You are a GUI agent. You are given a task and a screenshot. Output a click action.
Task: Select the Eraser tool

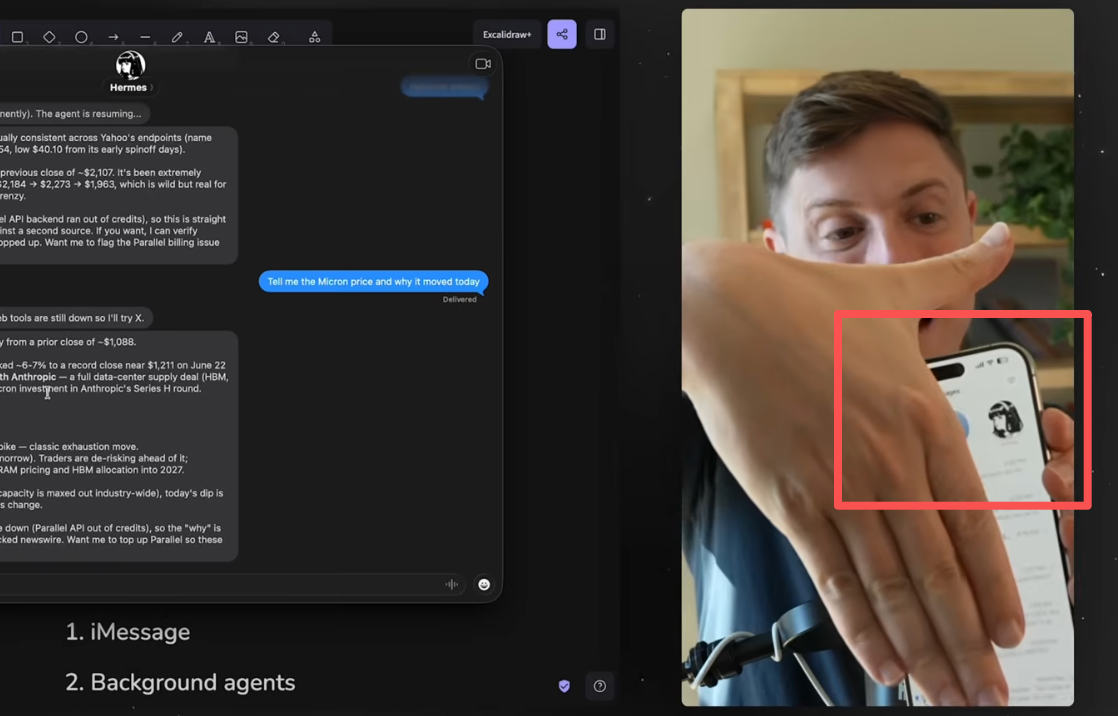tap(274, 36)
